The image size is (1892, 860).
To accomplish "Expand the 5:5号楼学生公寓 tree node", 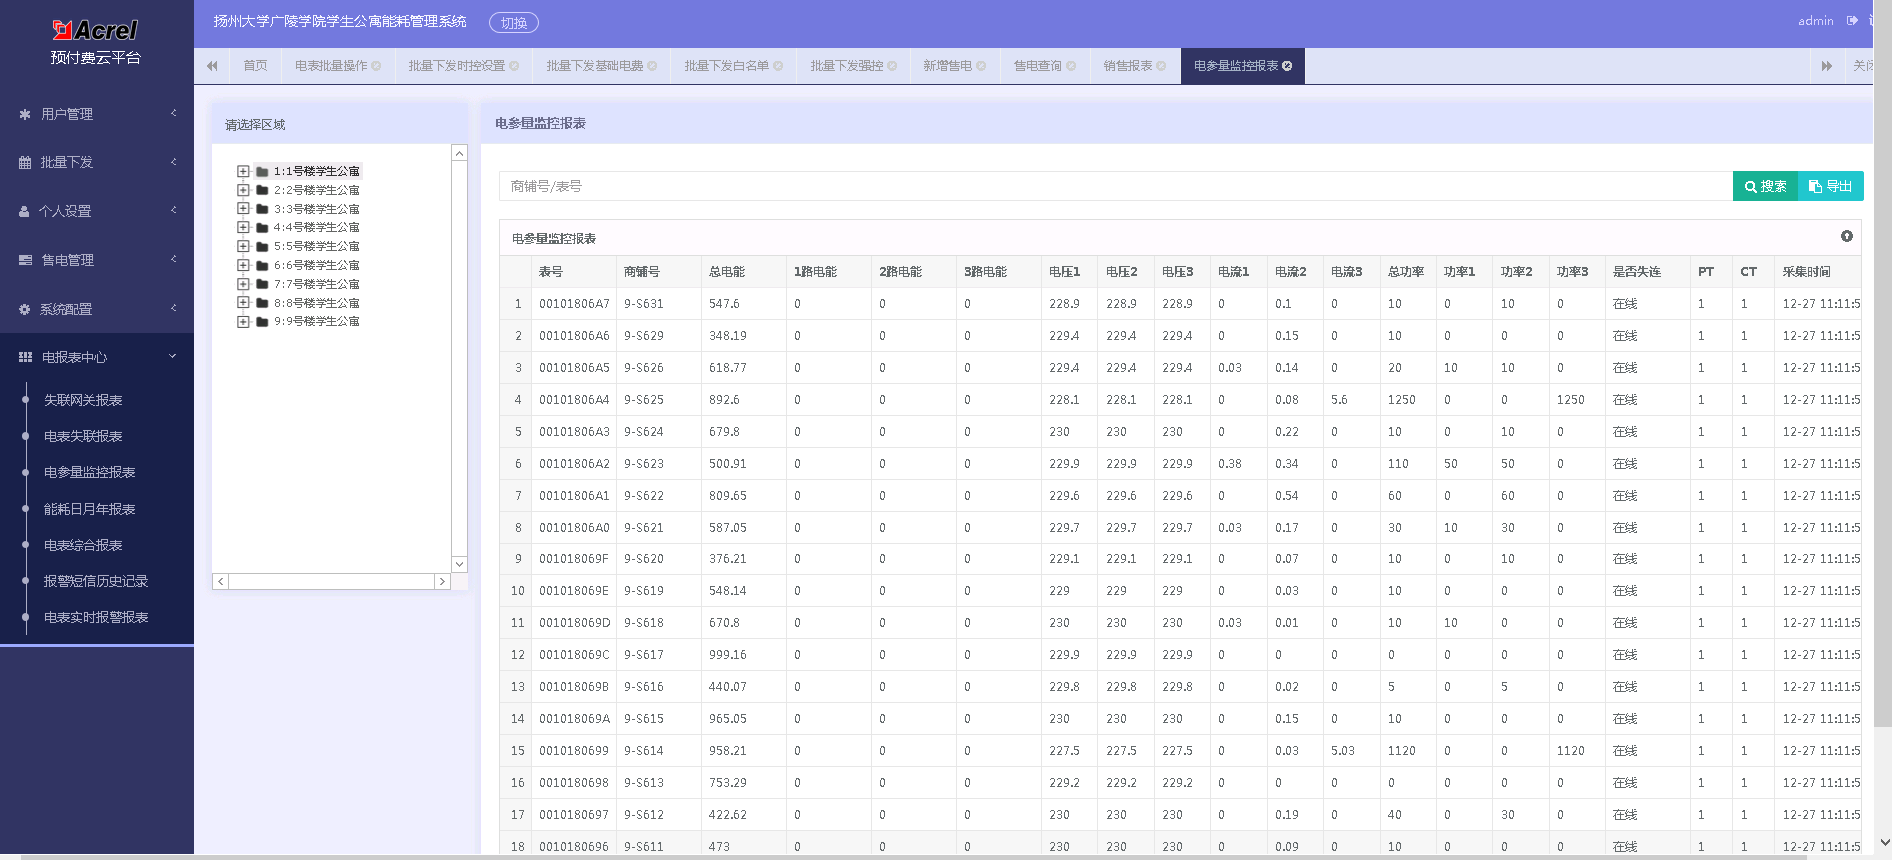I will [243, 246].
